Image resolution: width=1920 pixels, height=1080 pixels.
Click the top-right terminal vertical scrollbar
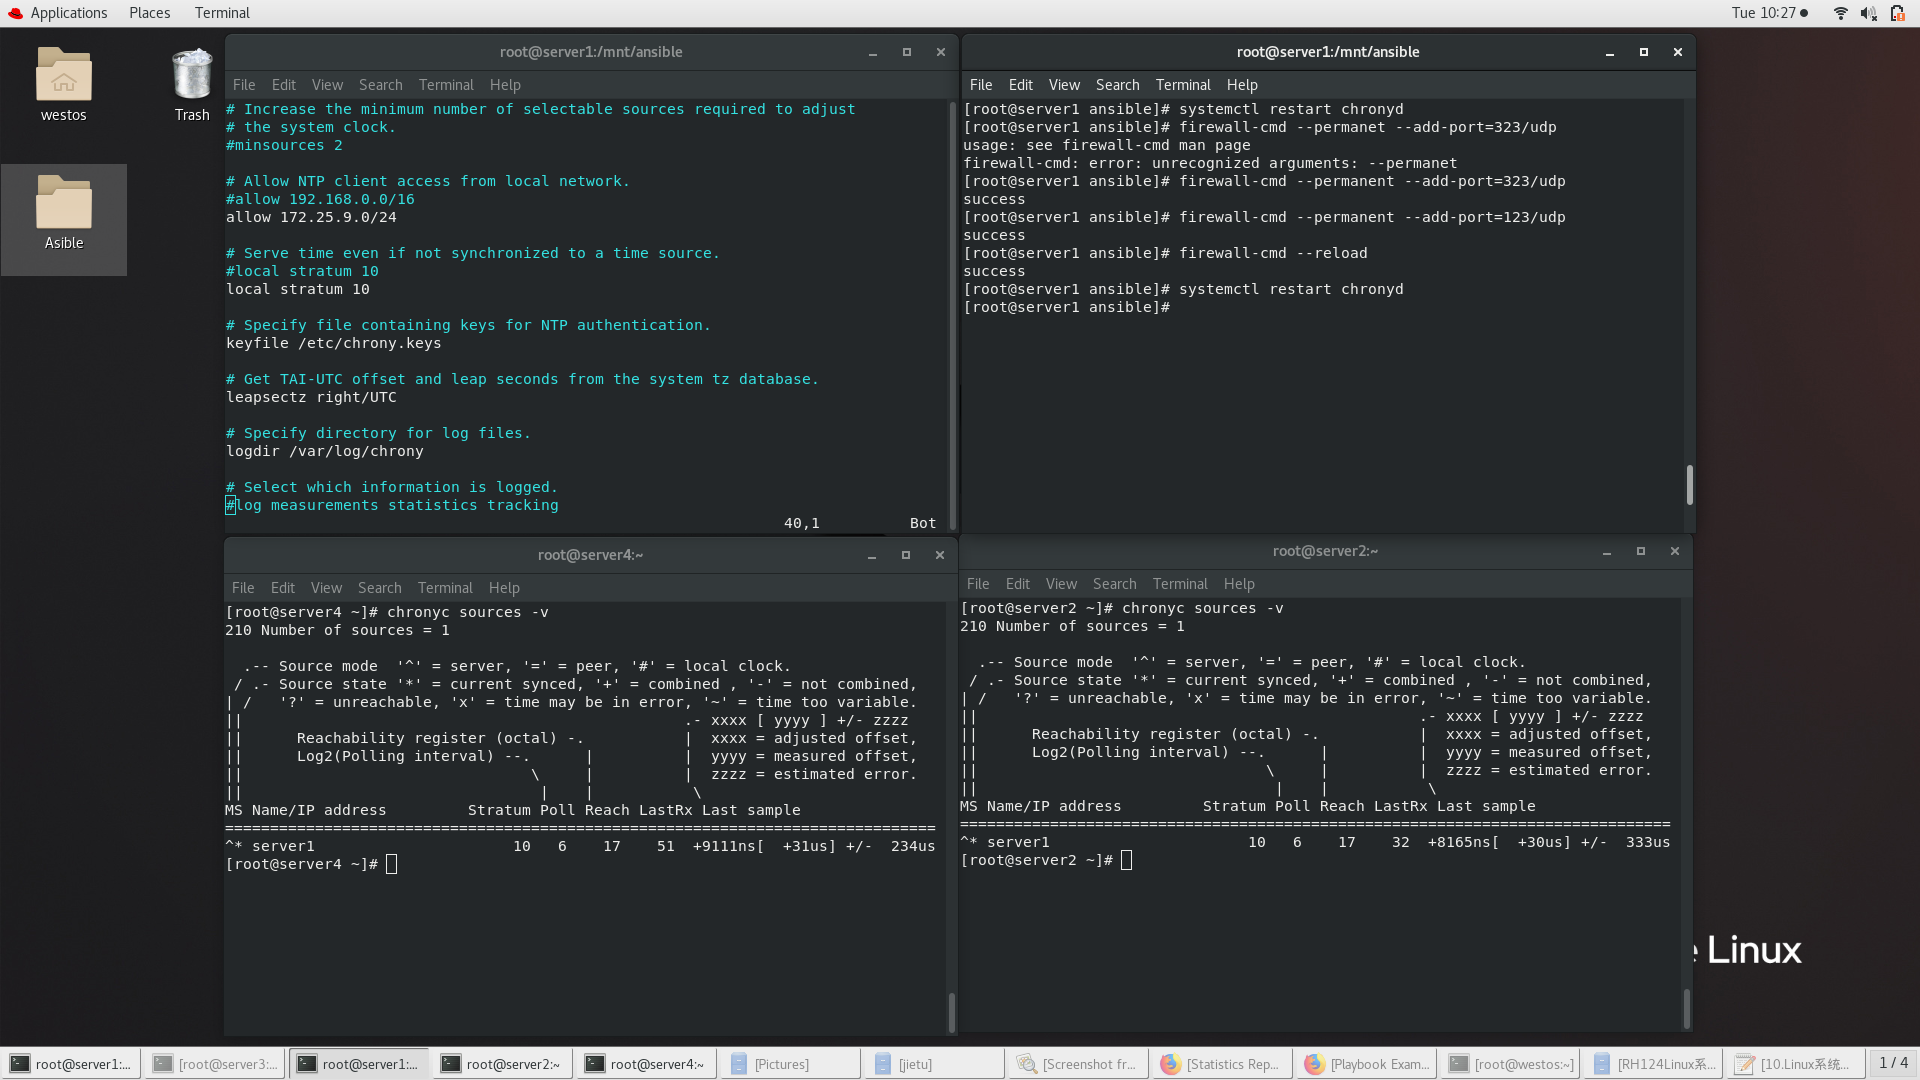pyautogui.click(x=1689, y=484)
